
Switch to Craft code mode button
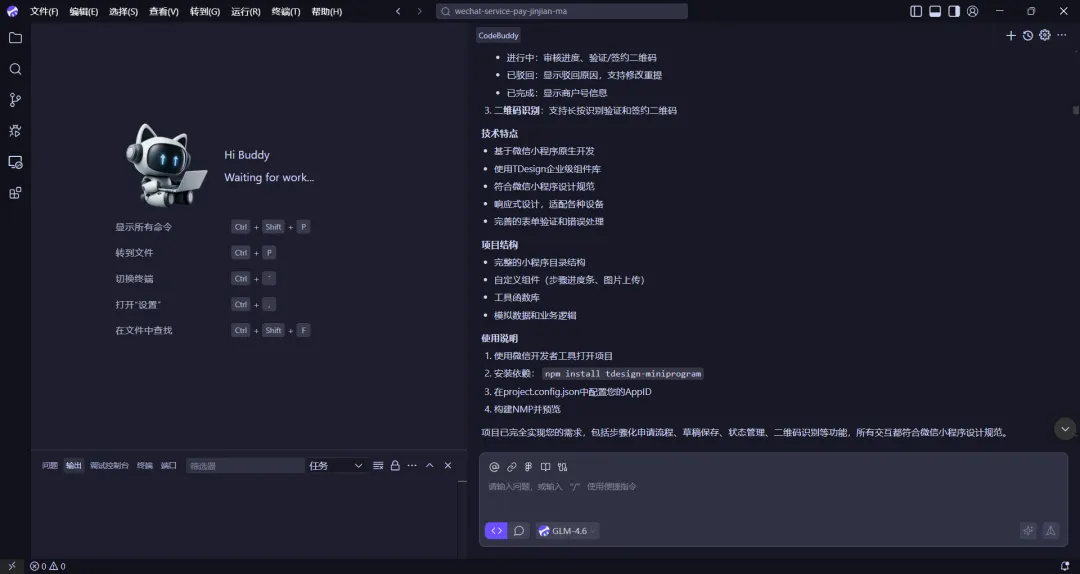(x=496, y=531)
